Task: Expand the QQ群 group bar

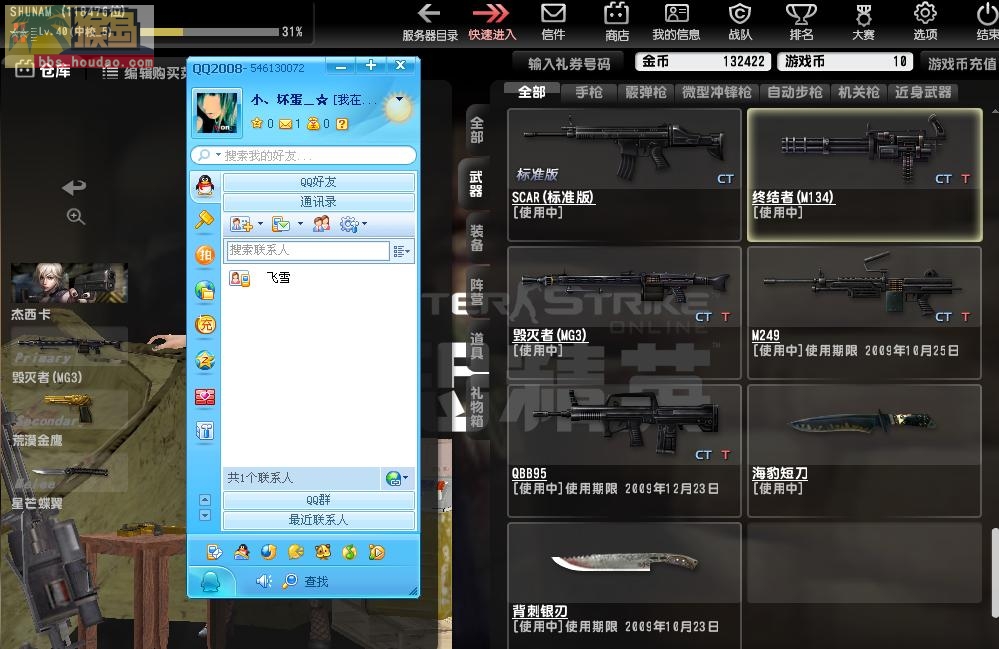Action: [319, 500]
